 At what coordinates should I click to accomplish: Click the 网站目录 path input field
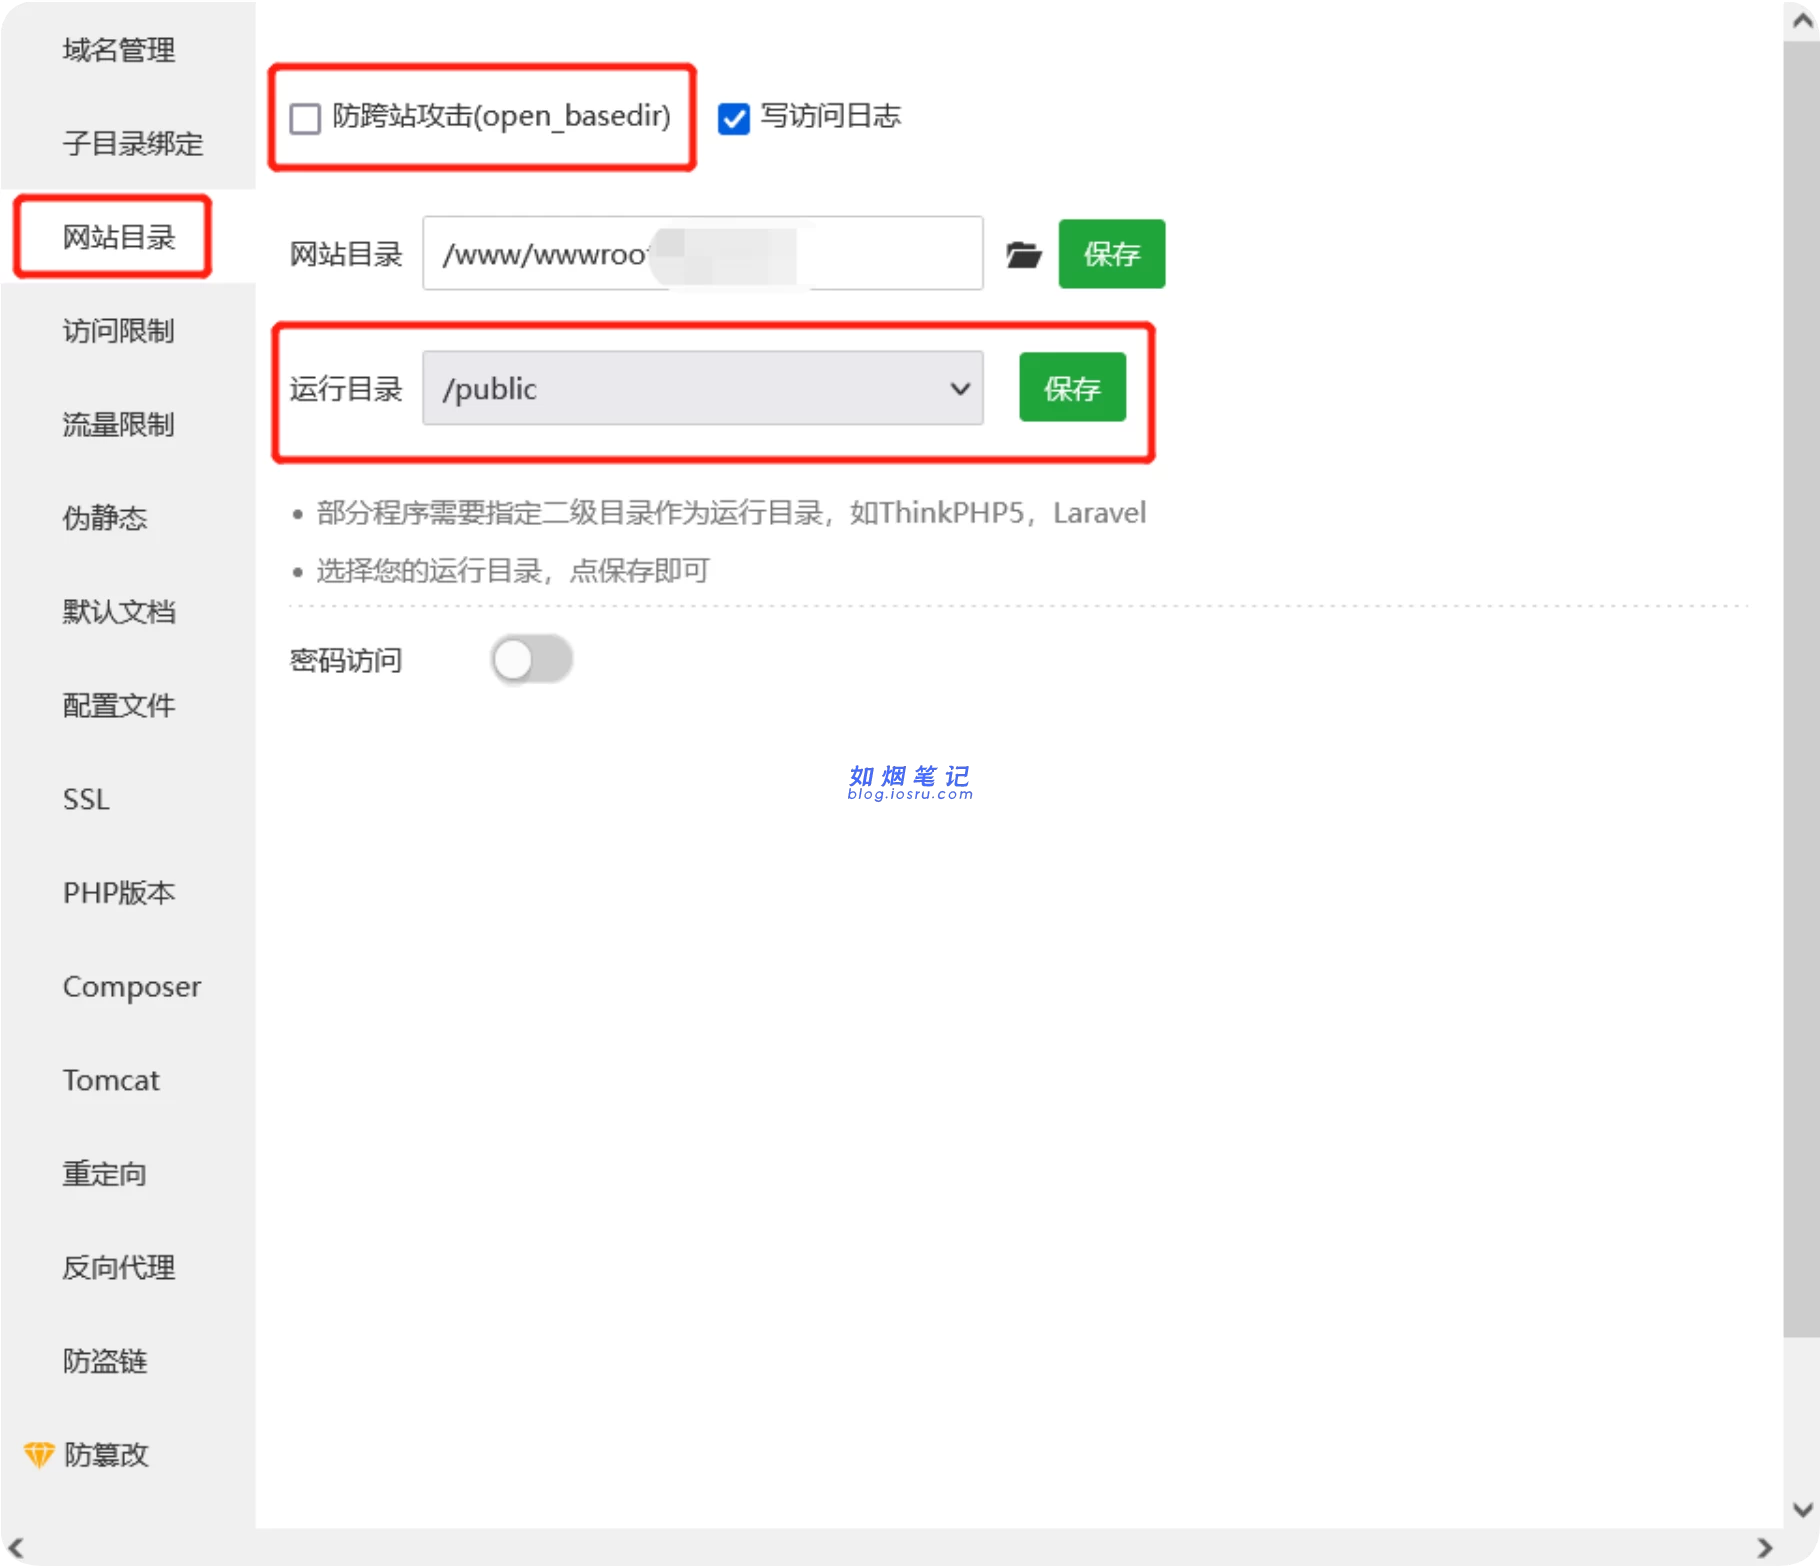tap(703, 253)
